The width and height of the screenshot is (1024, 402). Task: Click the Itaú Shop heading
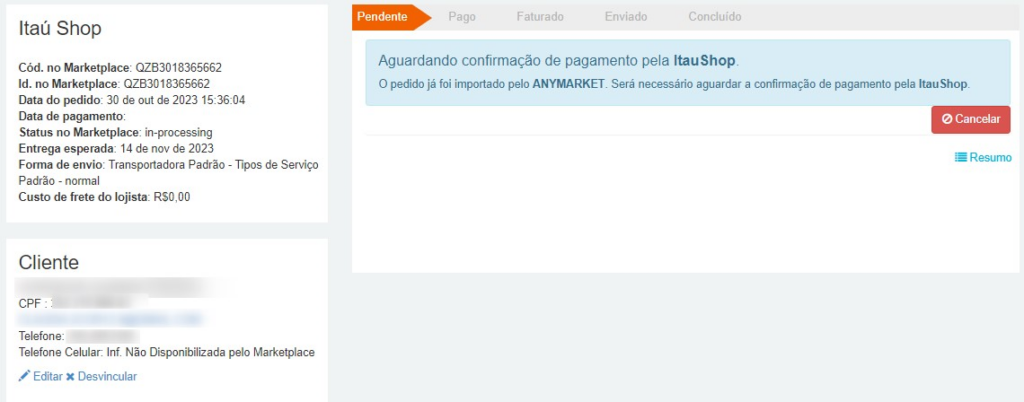(60, 29)
